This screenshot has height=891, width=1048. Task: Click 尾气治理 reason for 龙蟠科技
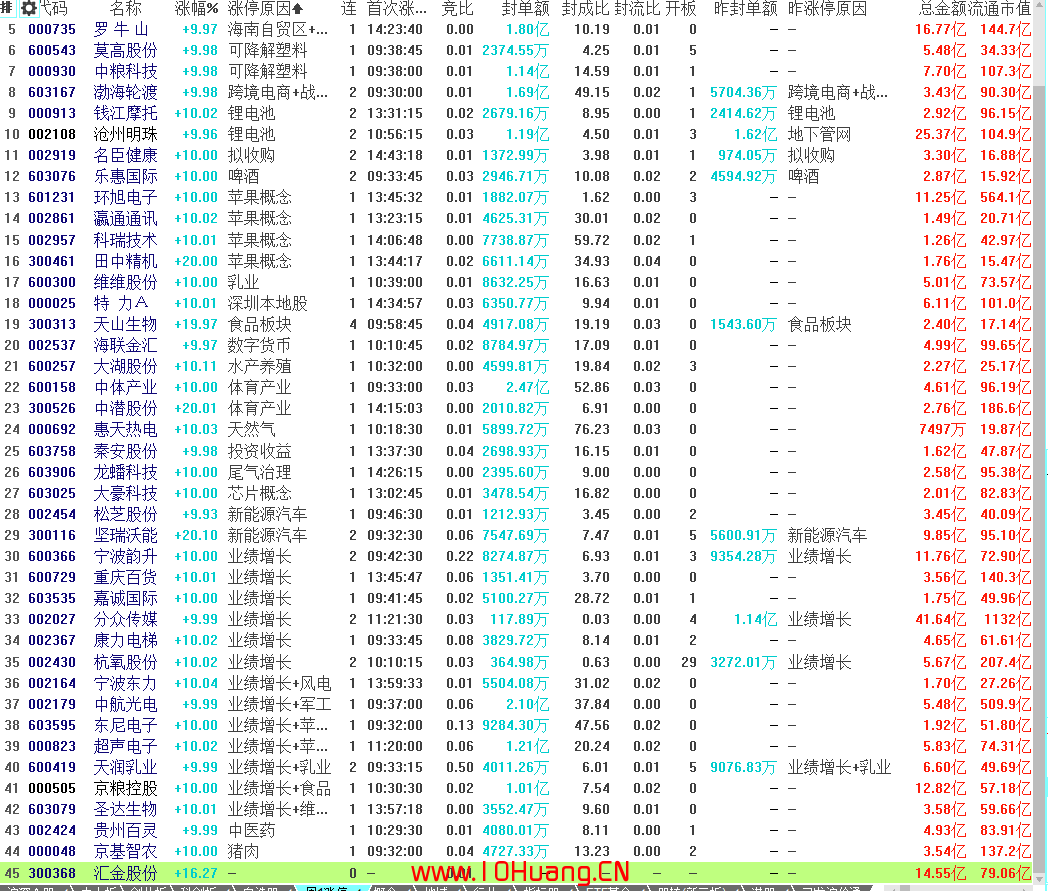[259, 472]
